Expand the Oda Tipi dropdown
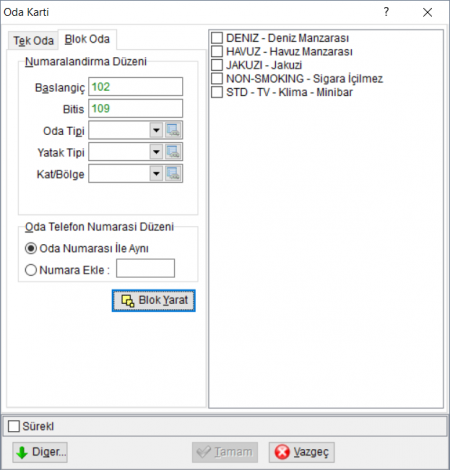This screenshot has width=450, height=470. pos(156,130)
